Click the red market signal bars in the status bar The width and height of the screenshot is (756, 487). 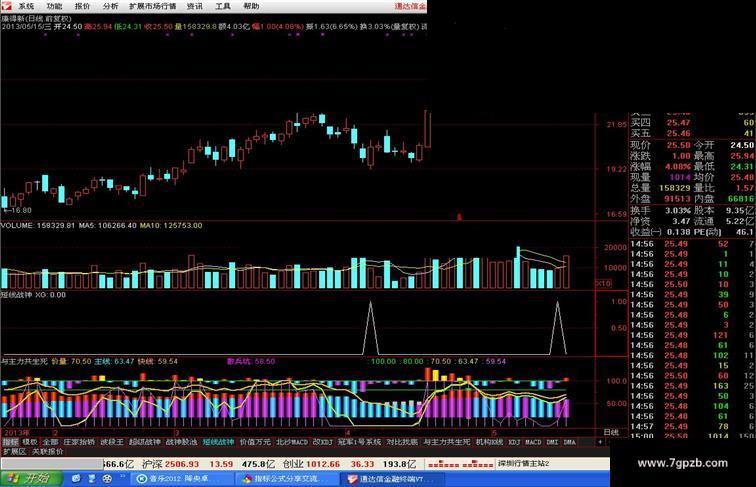coord(460,464)
